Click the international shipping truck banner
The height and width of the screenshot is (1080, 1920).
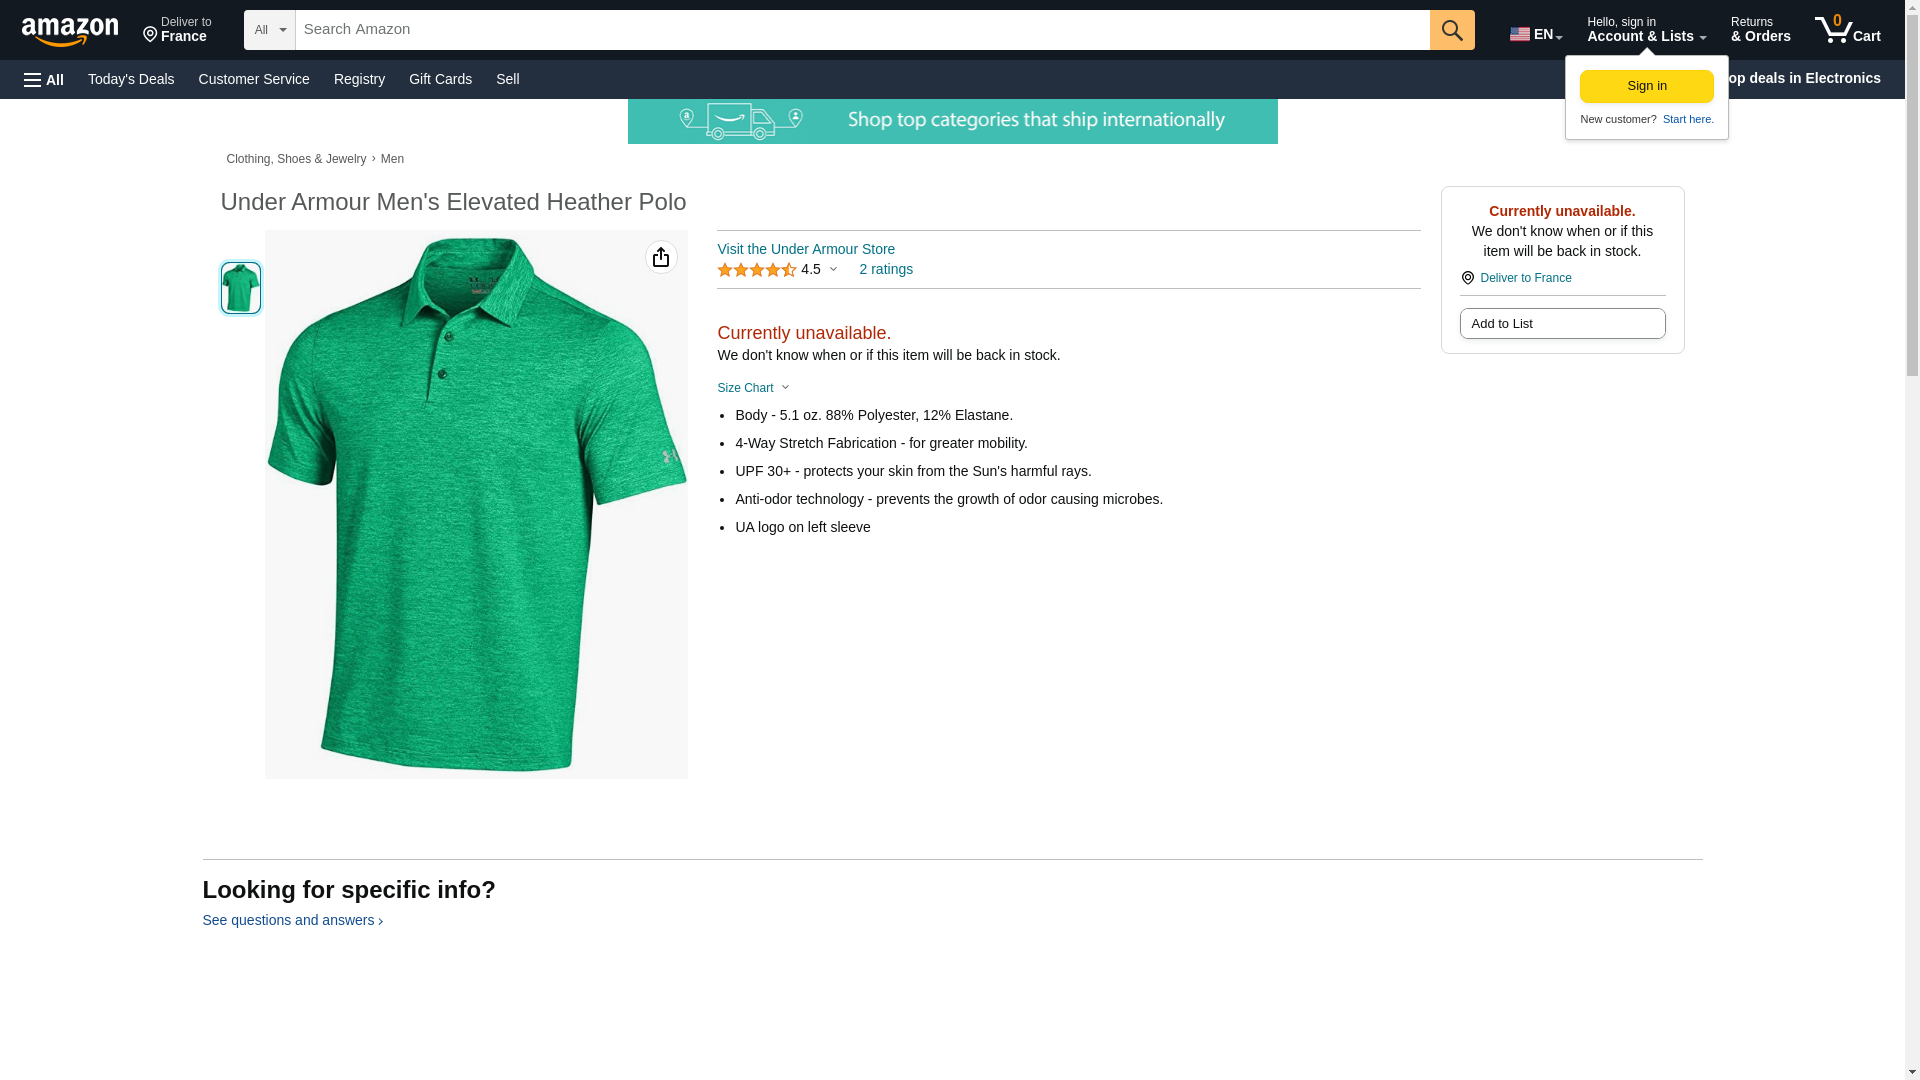952,121
